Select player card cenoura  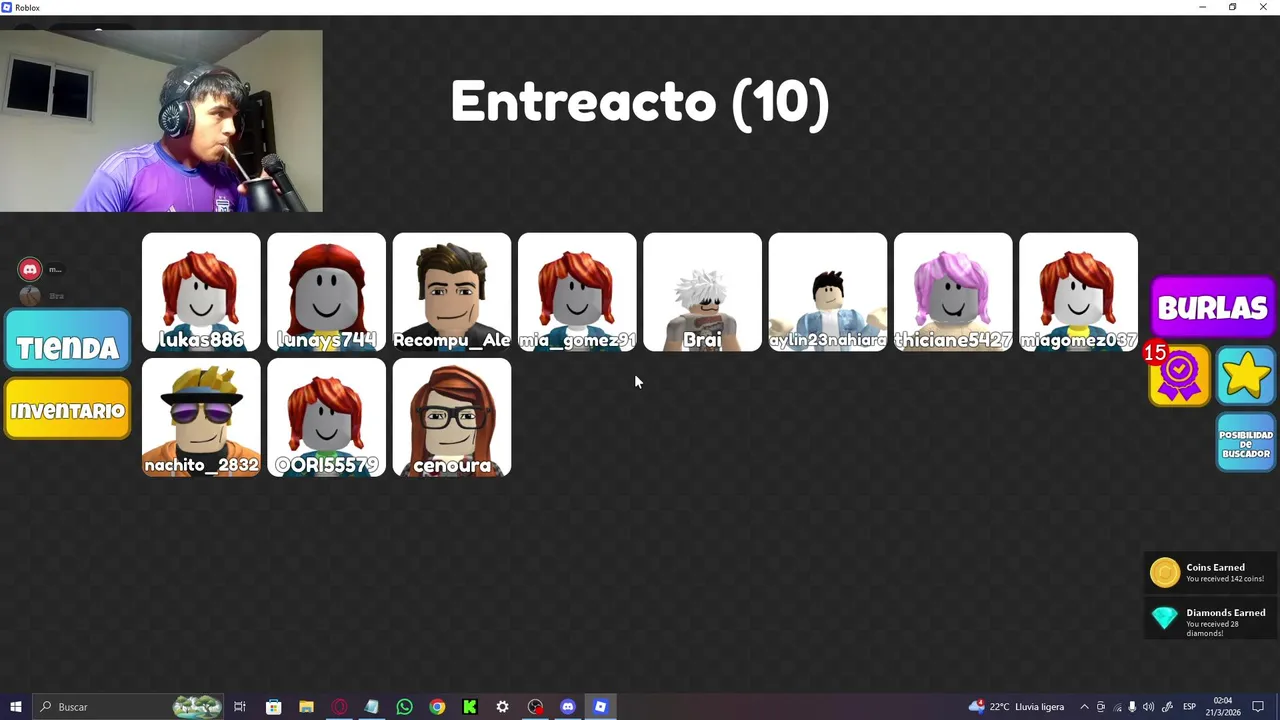point(452,417)
